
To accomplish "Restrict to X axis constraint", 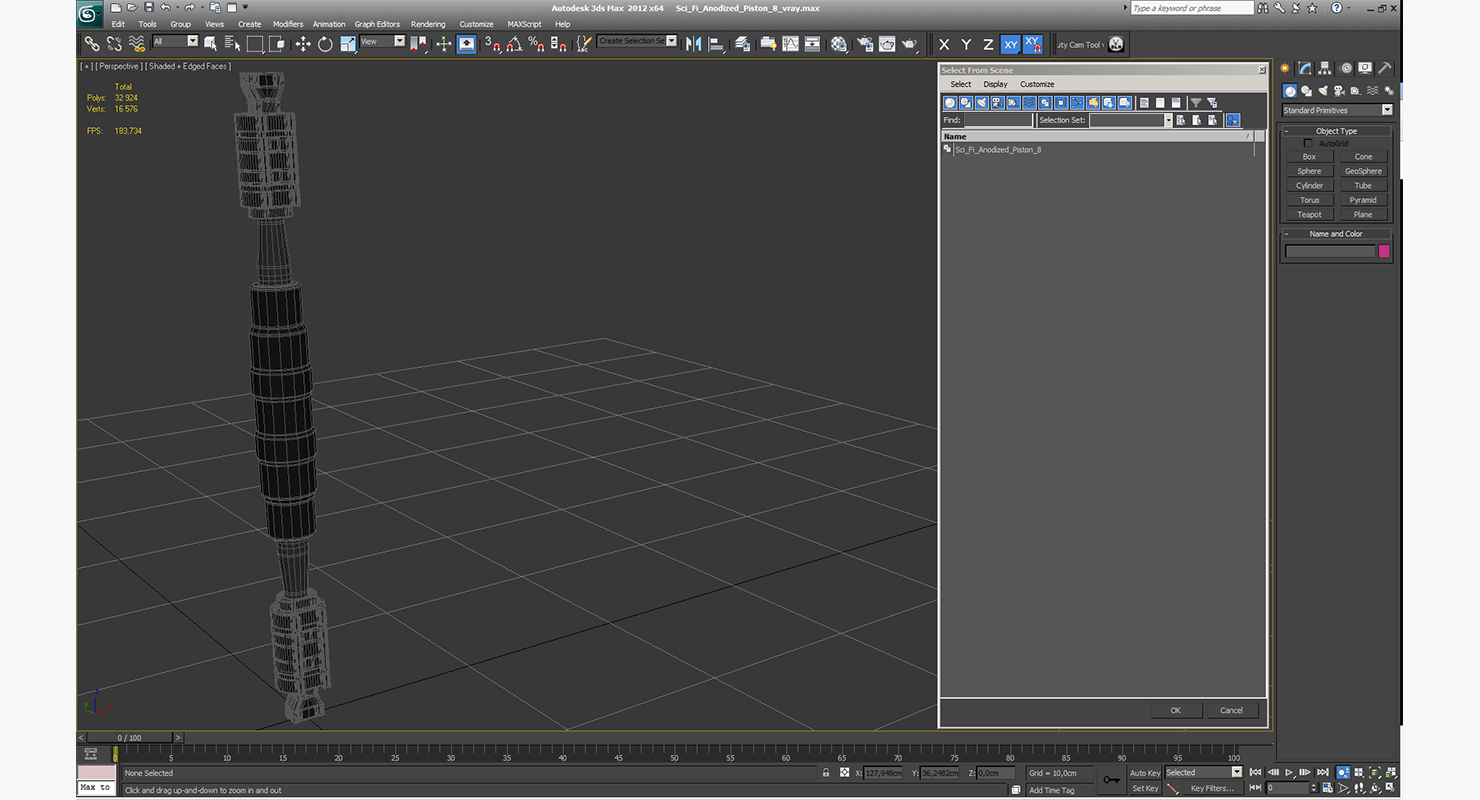I will (x=944, y=44).
